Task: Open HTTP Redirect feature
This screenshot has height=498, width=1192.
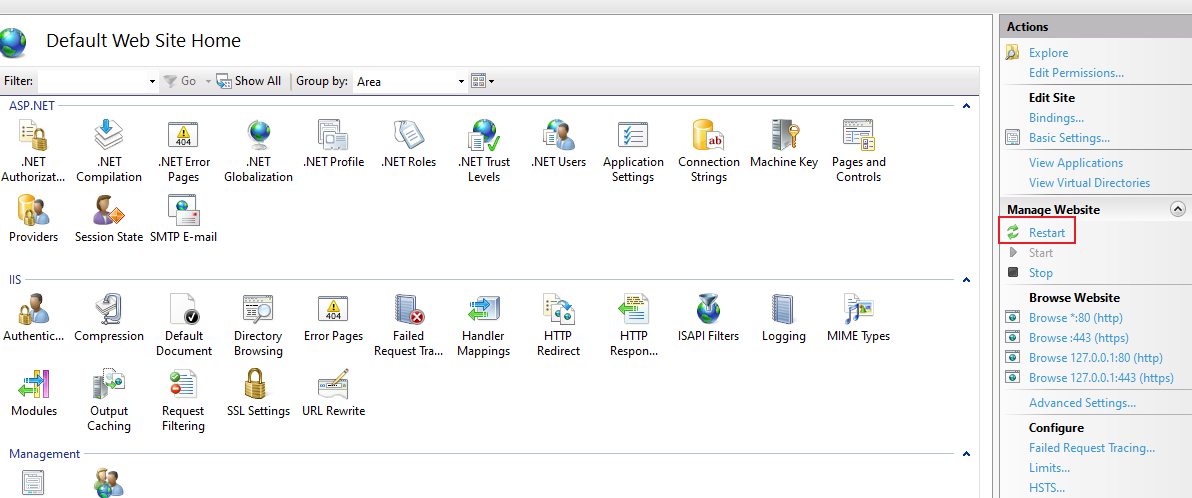Action: (x=558, y=325)
